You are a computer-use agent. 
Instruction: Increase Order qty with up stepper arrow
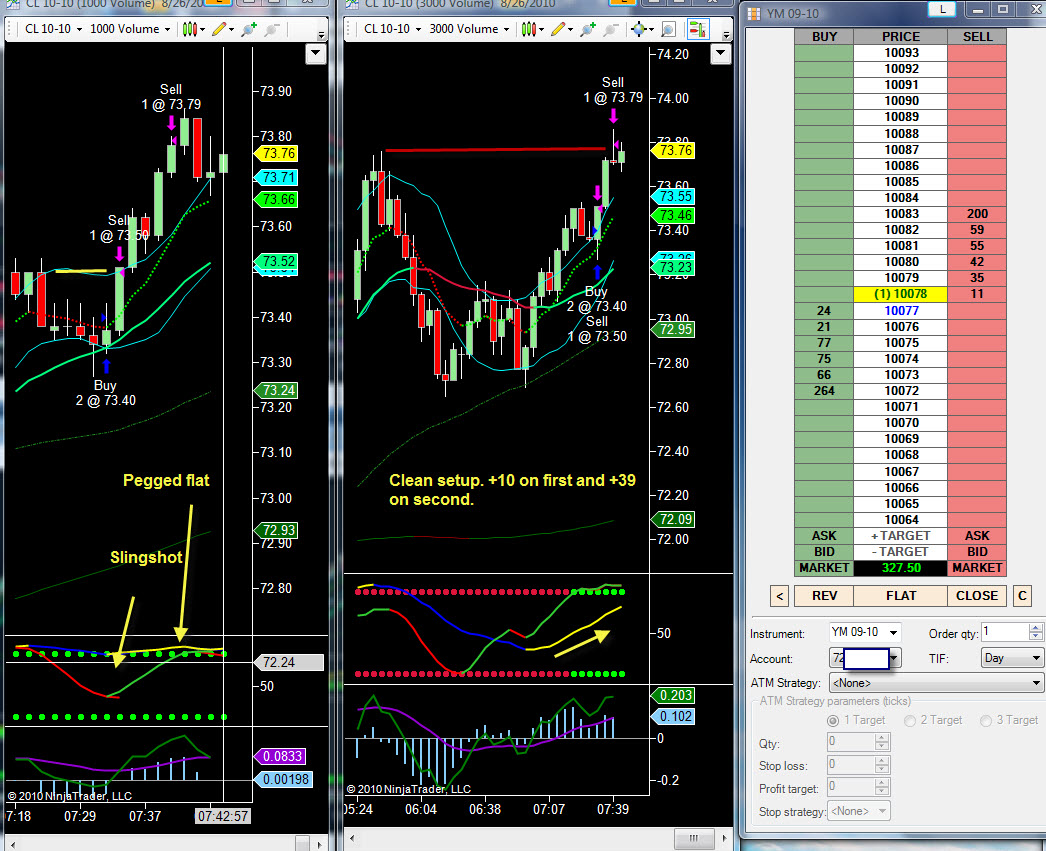tap(1035, 628)
